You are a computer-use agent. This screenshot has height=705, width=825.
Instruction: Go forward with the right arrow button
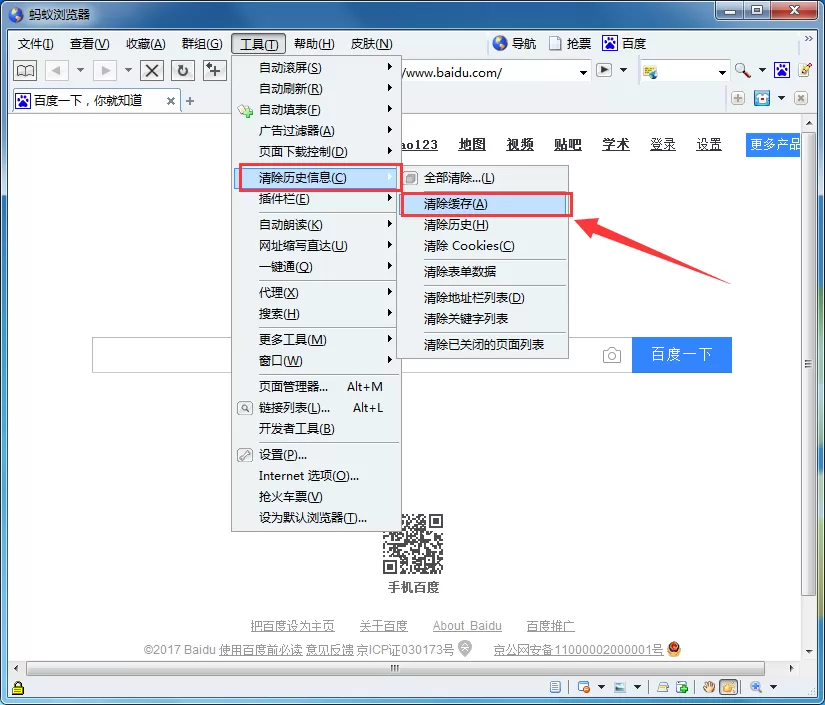click(105, 70)
